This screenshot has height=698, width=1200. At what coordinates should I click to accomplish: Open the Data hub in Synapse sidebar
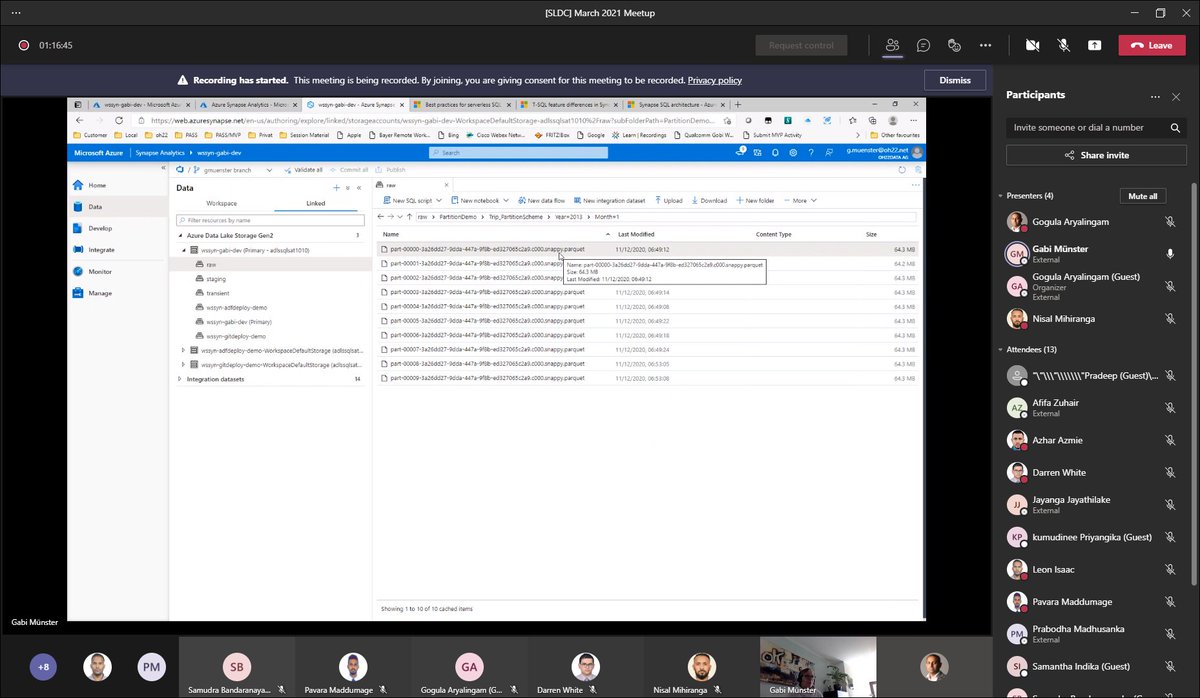[x=95, y=207]
